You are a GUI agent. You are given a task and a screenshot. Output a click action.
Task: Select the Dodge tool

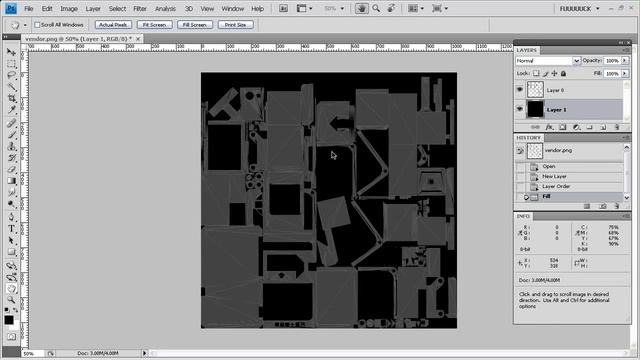(x=11, y=204)
